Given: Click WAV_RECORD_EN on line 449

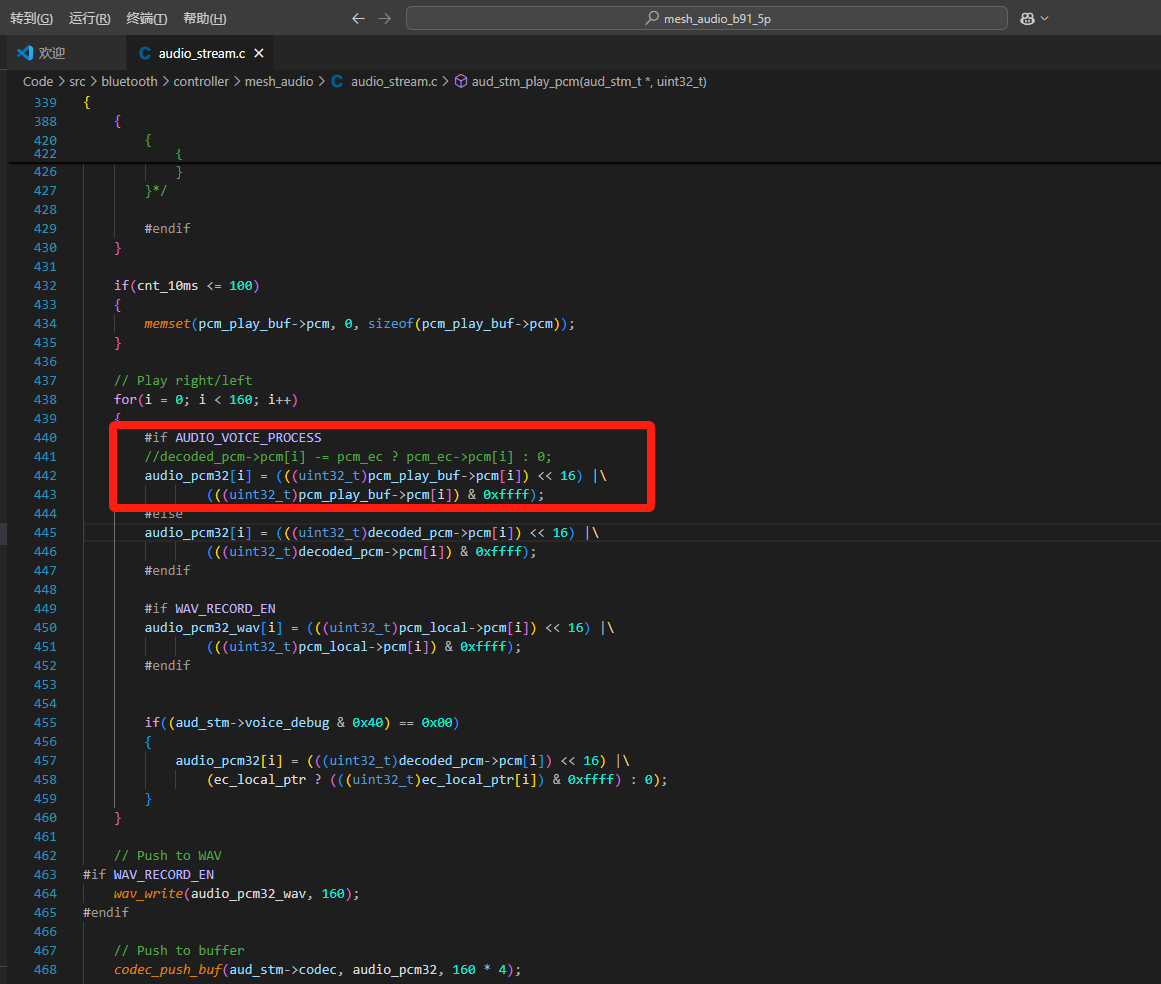Looking at the screenshot, I should click(225, 609).
